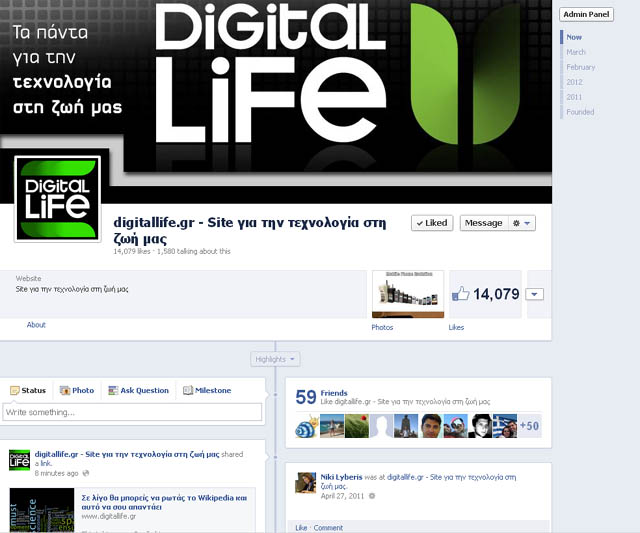Open the Photos thumbnail
This screenshot has height=533, width=640.
tap(408, 294)
